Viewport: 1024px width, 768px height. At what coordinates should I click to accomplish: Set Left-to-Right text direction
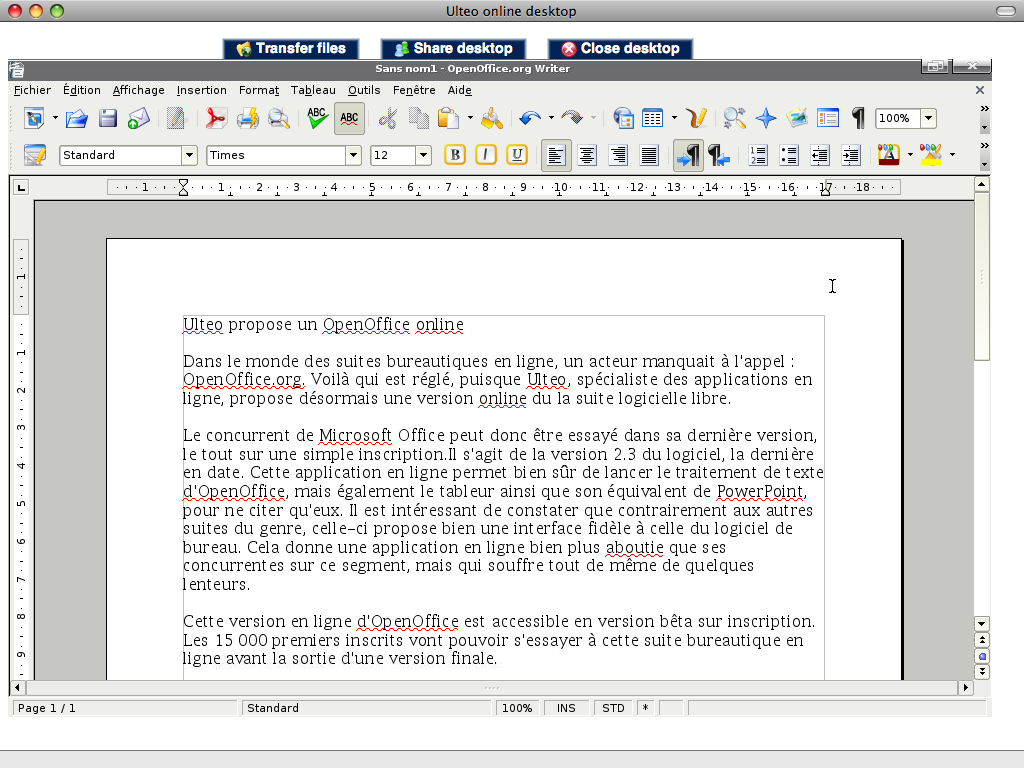[x=688, y=155]
